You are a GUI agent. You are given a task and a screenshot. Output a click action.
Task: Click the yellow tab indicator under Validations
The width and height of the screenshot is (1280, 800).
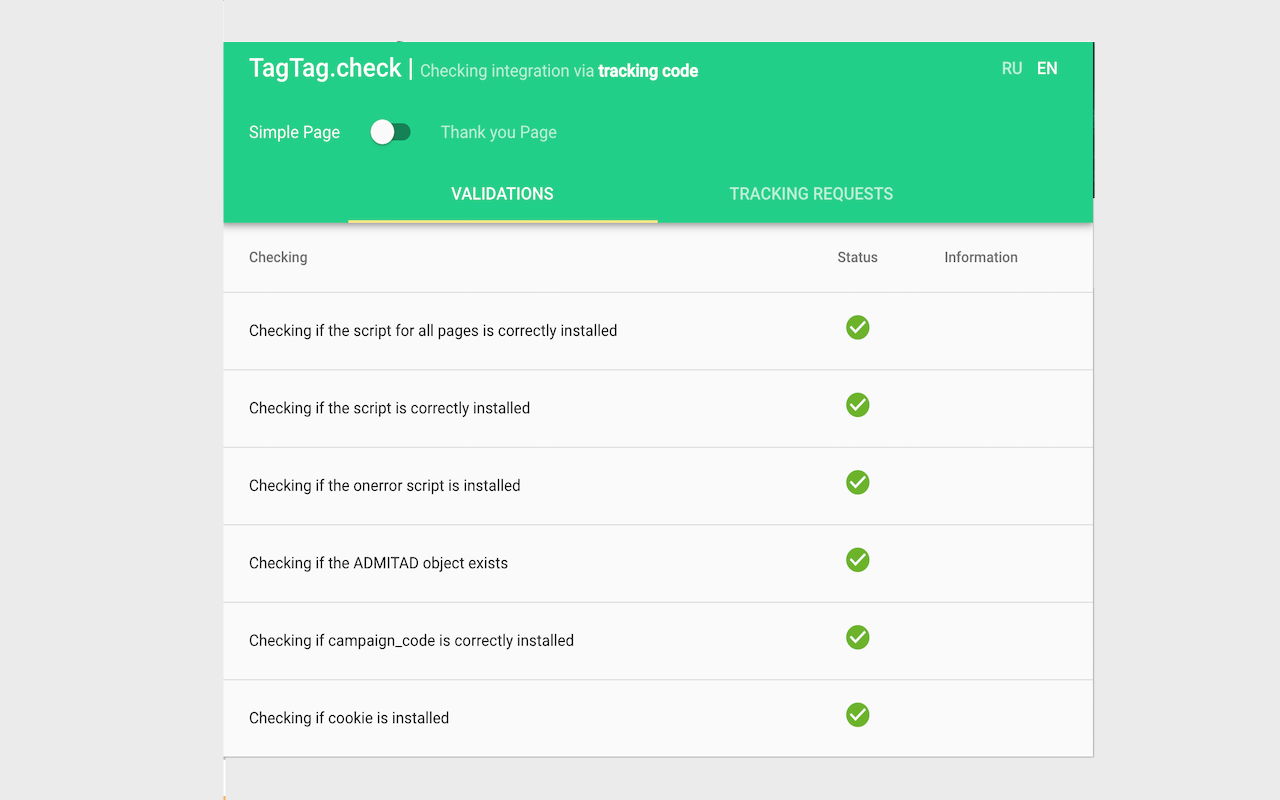(x=502, y=220)
